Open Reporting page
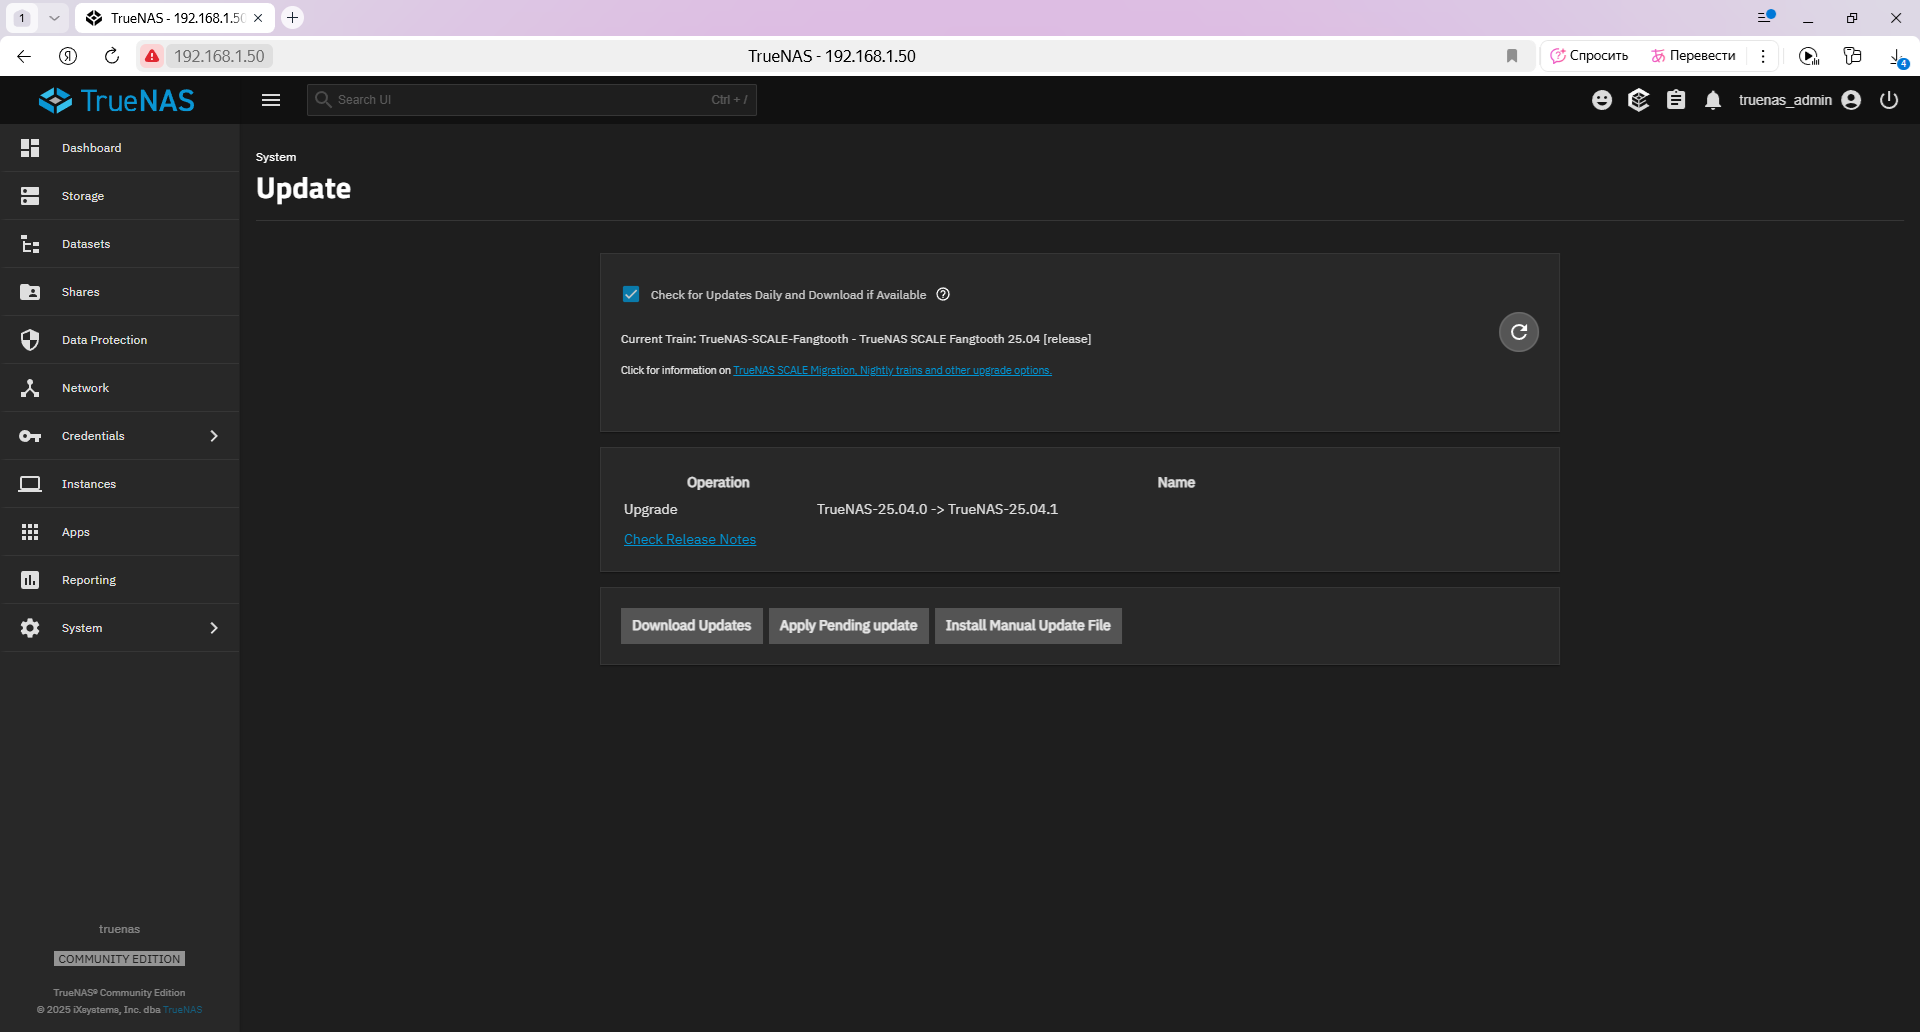 pos(120,580)
